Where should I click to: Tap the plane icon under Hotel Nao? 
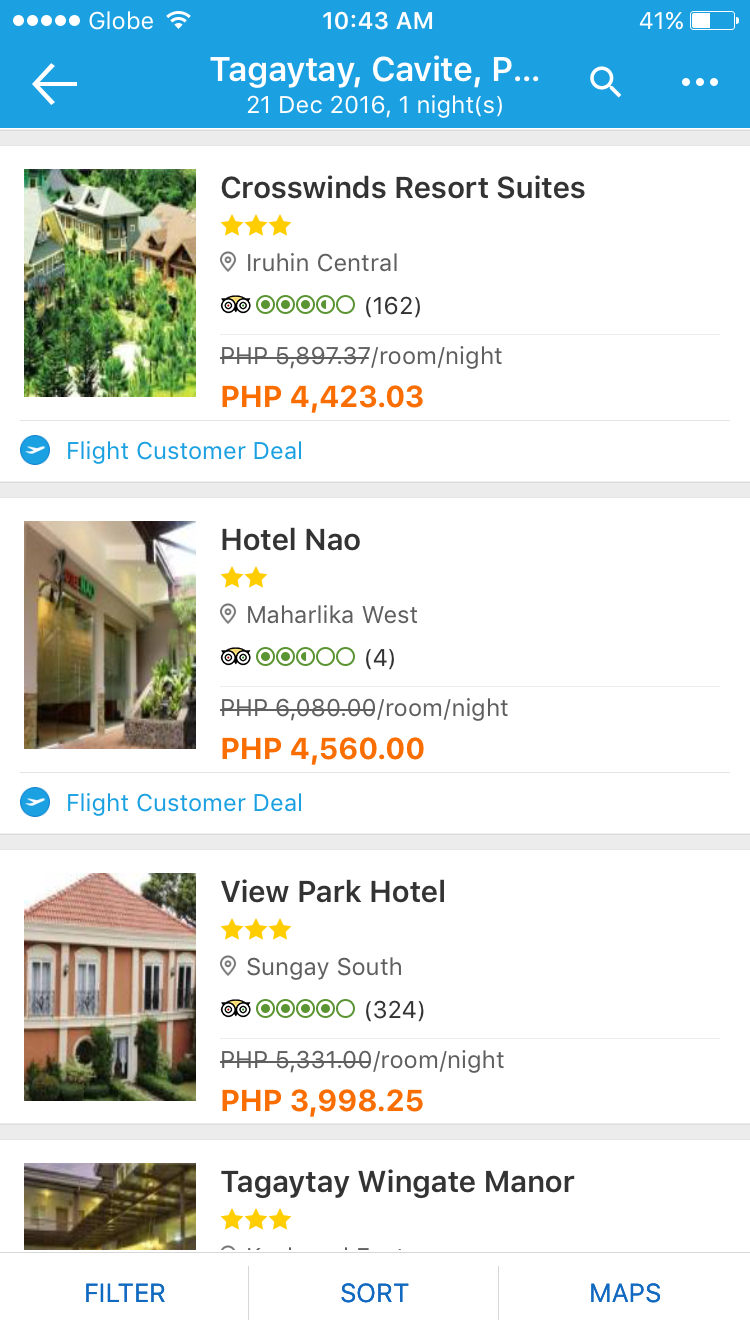click(x=35, y=803)
